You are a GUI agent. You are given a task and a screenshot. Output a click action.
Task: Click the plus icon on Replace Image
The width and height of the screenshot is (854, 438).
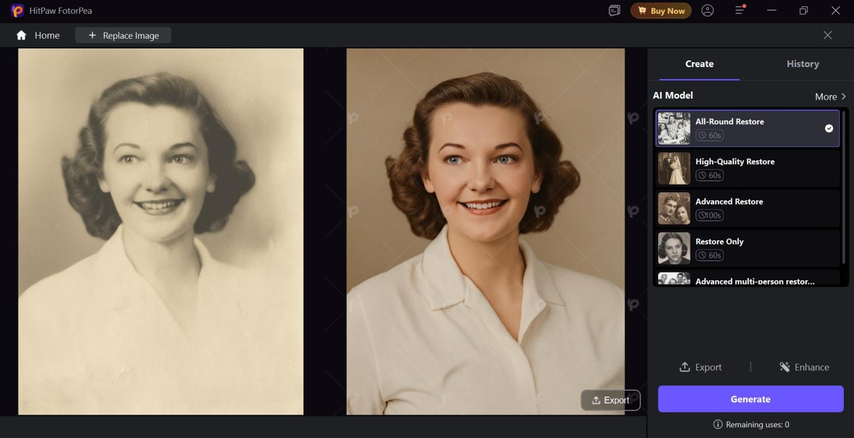tap(92, 35)
